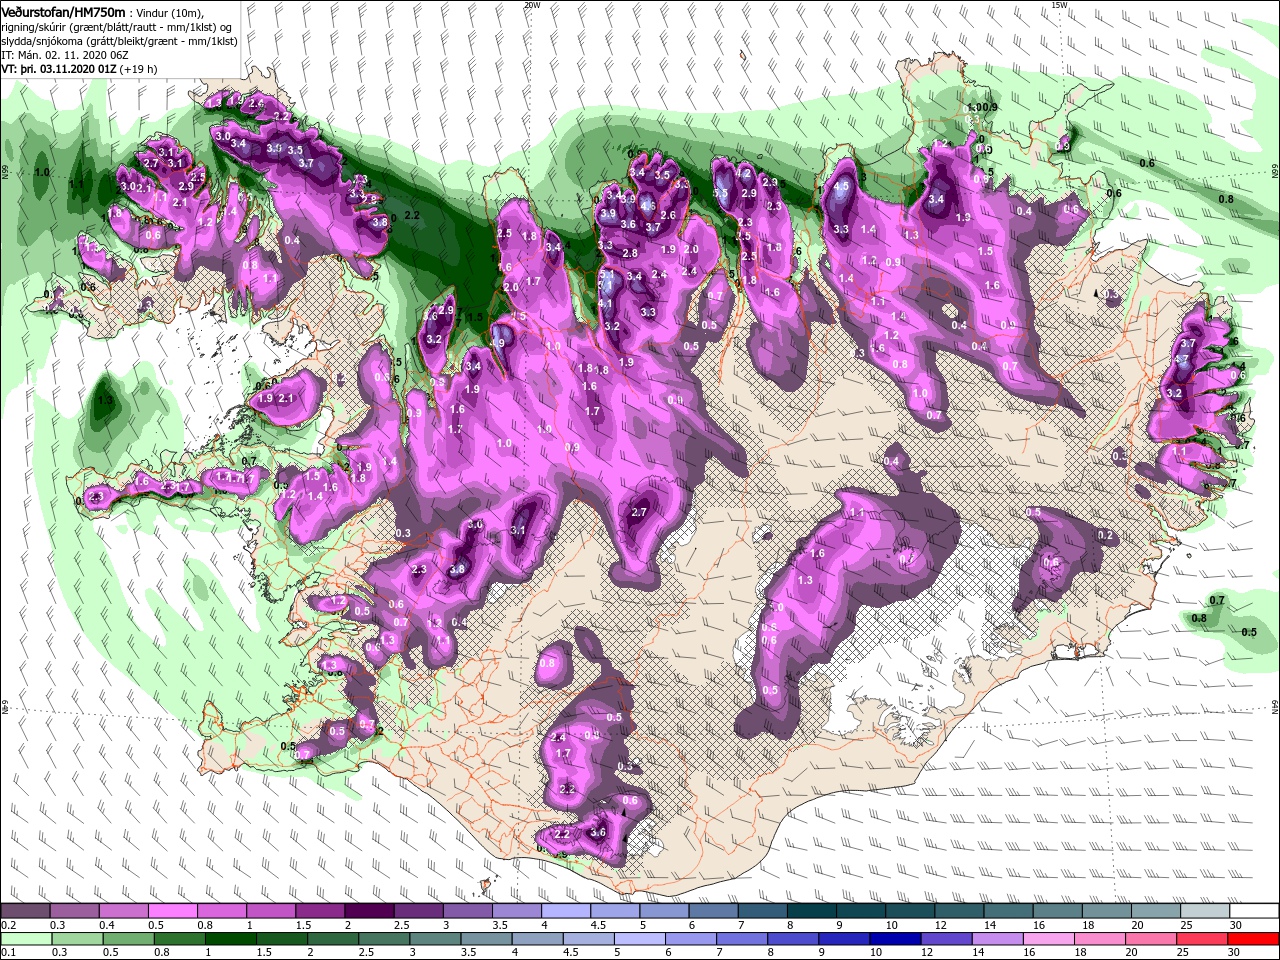Pick the darkest purple swatch between 2 and 2.5
This screenshot has height=960, width=1280.
[369, 911]
